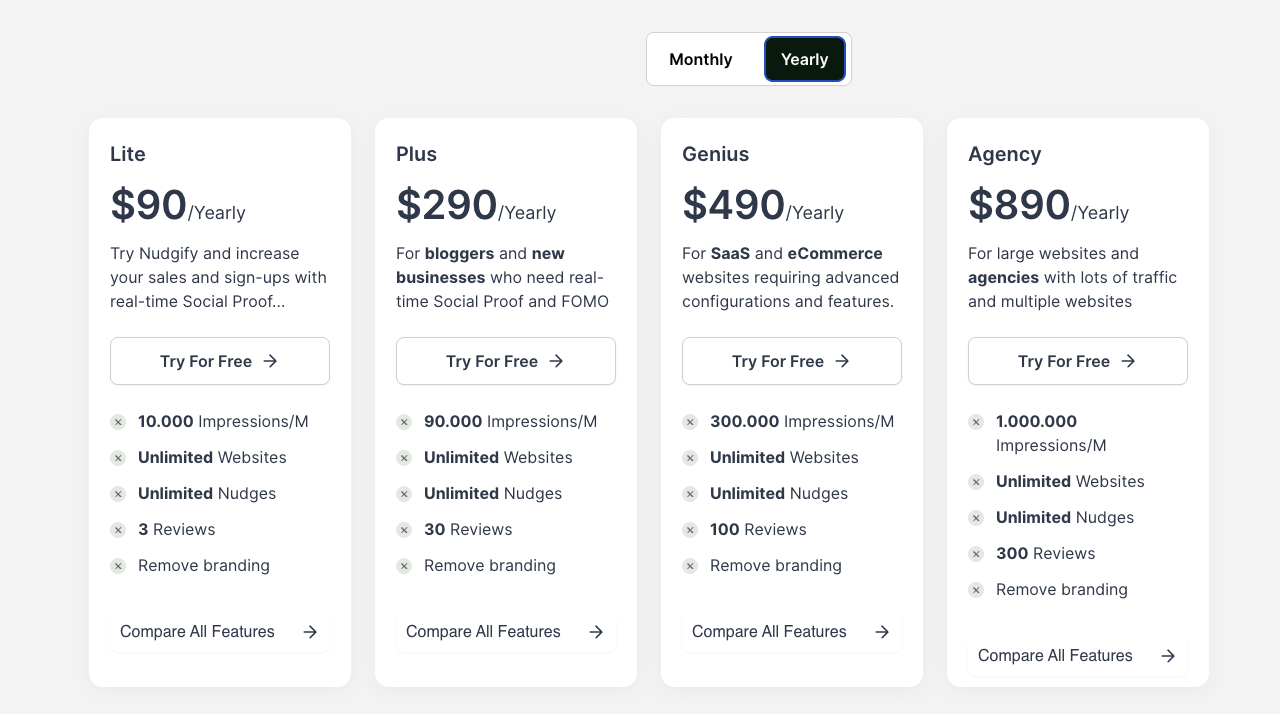Screen dimensions: 1280x714
Task: Click the x icon beside Agency Remove branding
Action: click(976, 590)
